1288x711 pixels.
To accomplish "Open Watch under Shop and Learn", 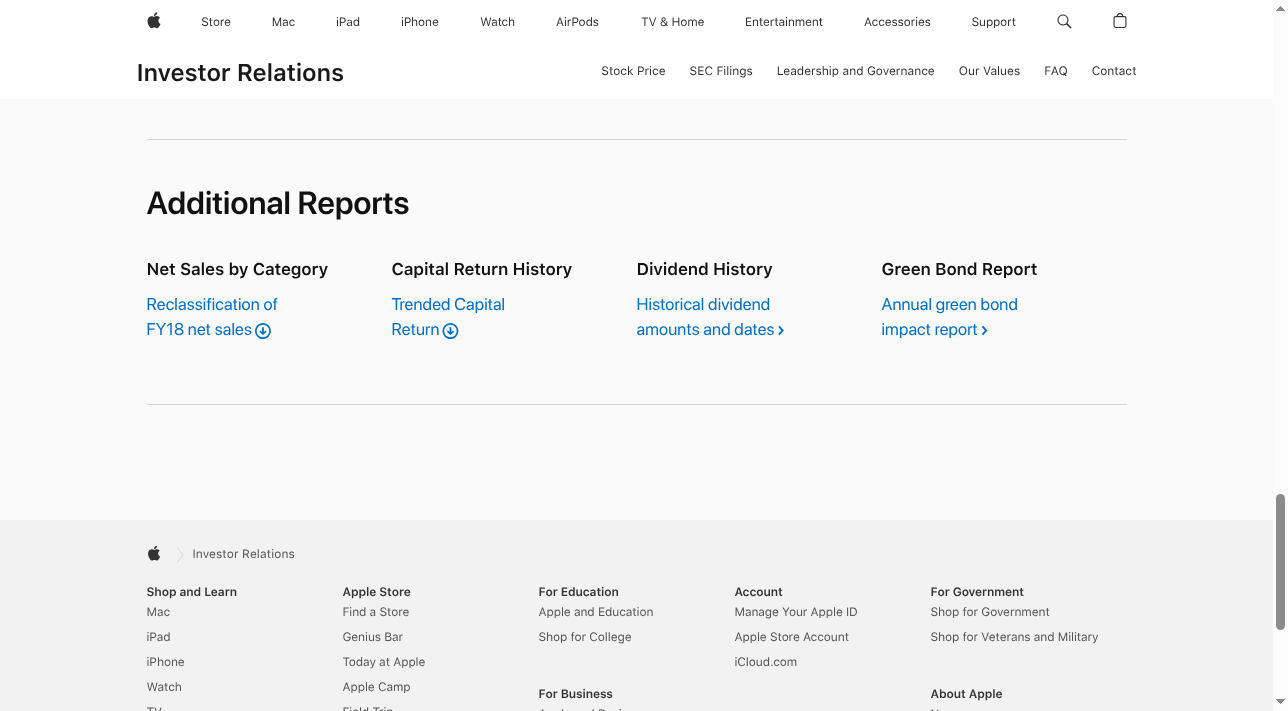I will (164, 687).
